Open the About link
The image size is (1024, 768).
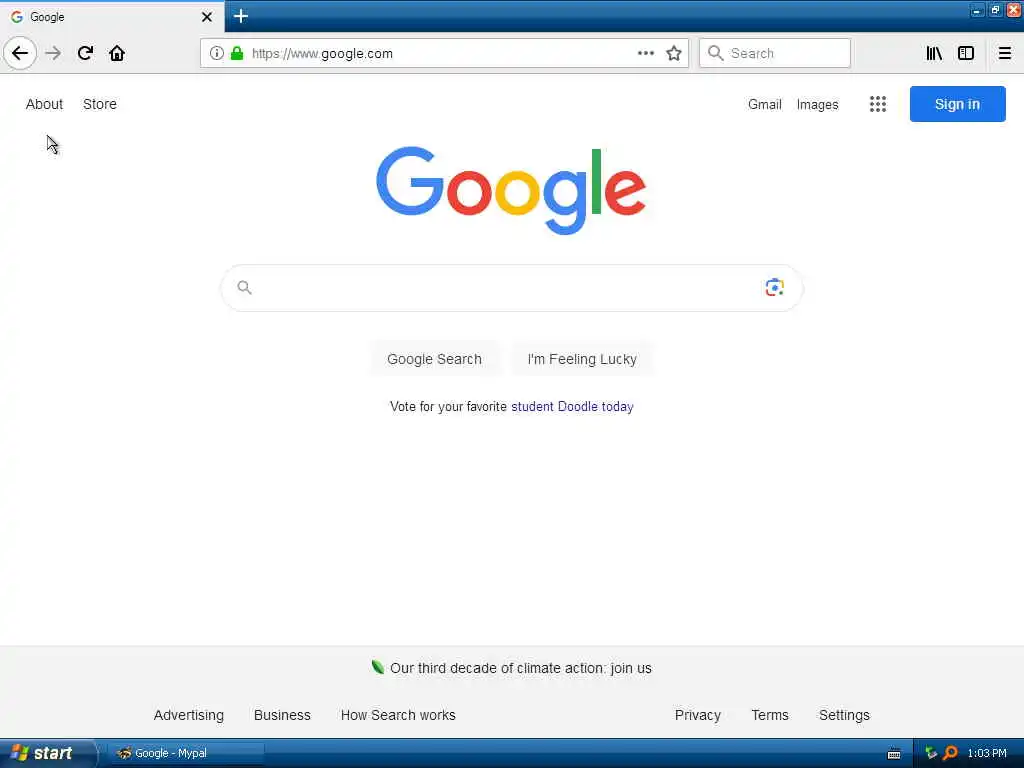(x=44, y=104)
